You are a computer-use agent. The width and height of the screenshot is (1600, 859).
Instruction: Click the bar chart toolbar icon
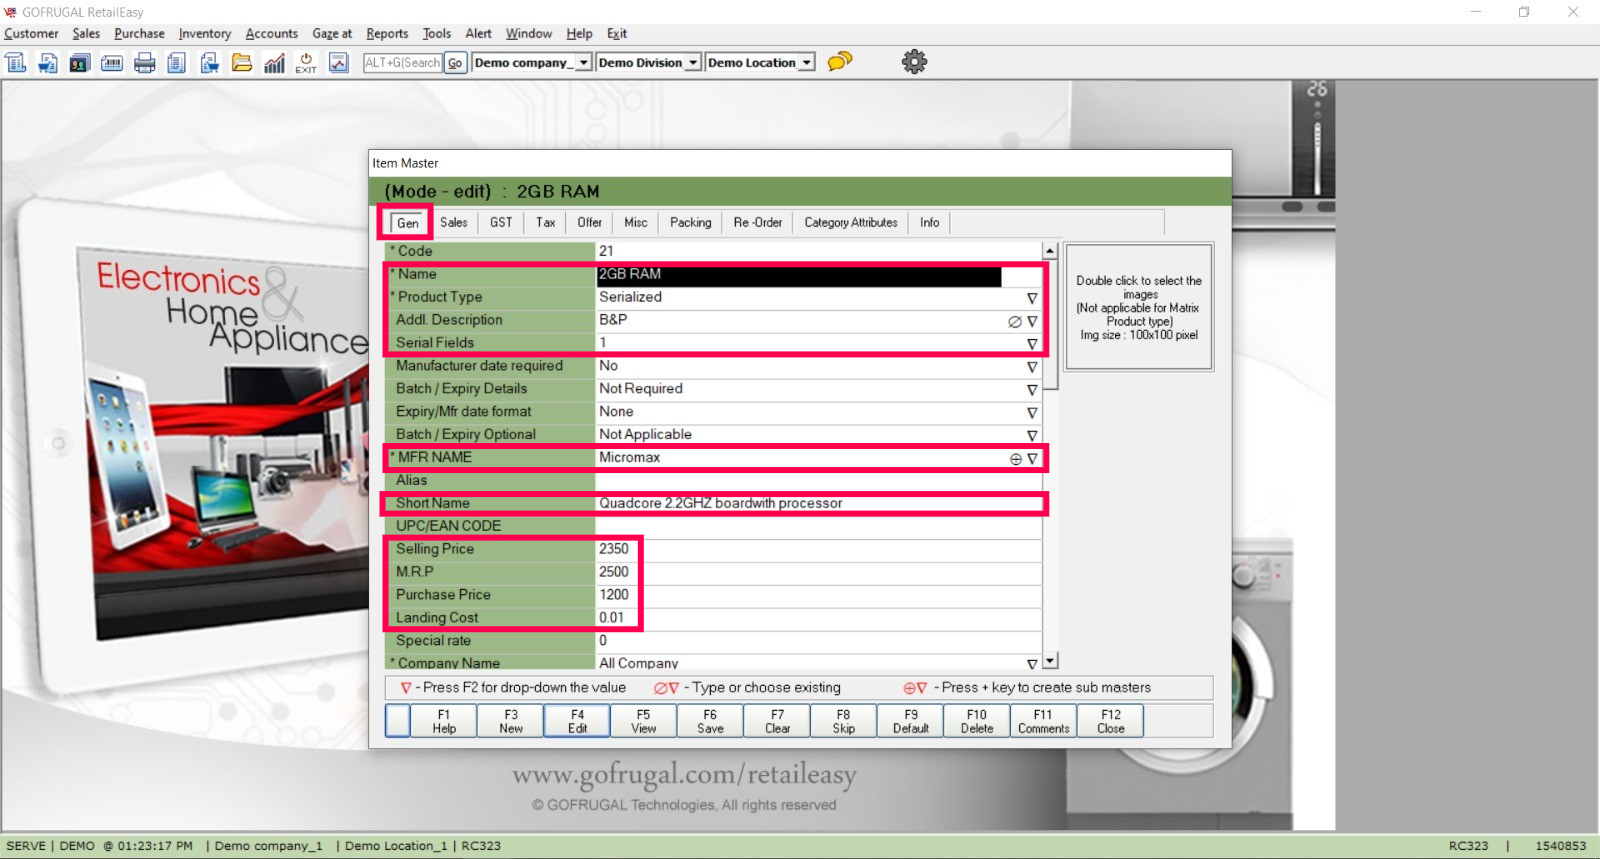click(274, 63)
